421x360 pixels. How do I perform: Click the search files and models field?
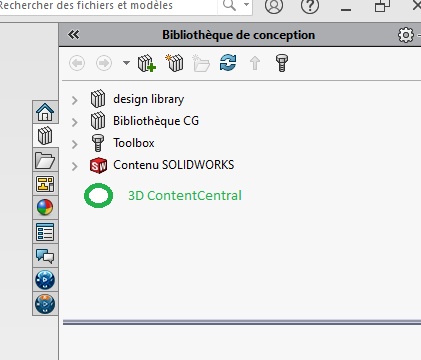click(x=108, y=6)
